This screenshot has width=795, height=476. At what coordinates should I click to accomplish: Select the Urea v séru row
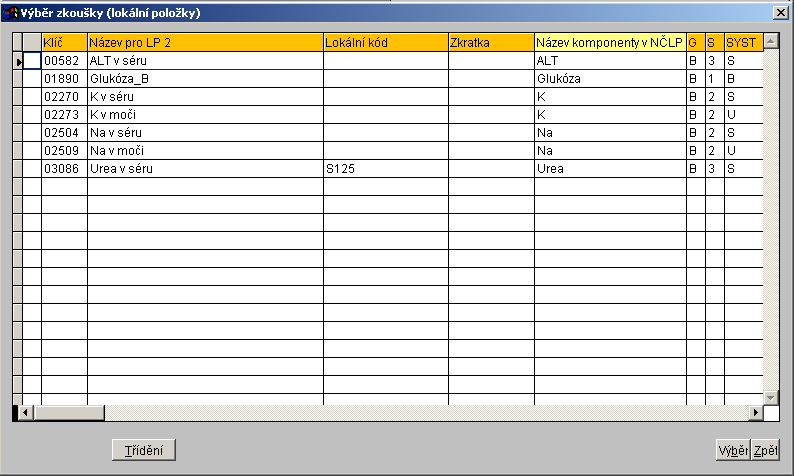click(x=205, y=169)
